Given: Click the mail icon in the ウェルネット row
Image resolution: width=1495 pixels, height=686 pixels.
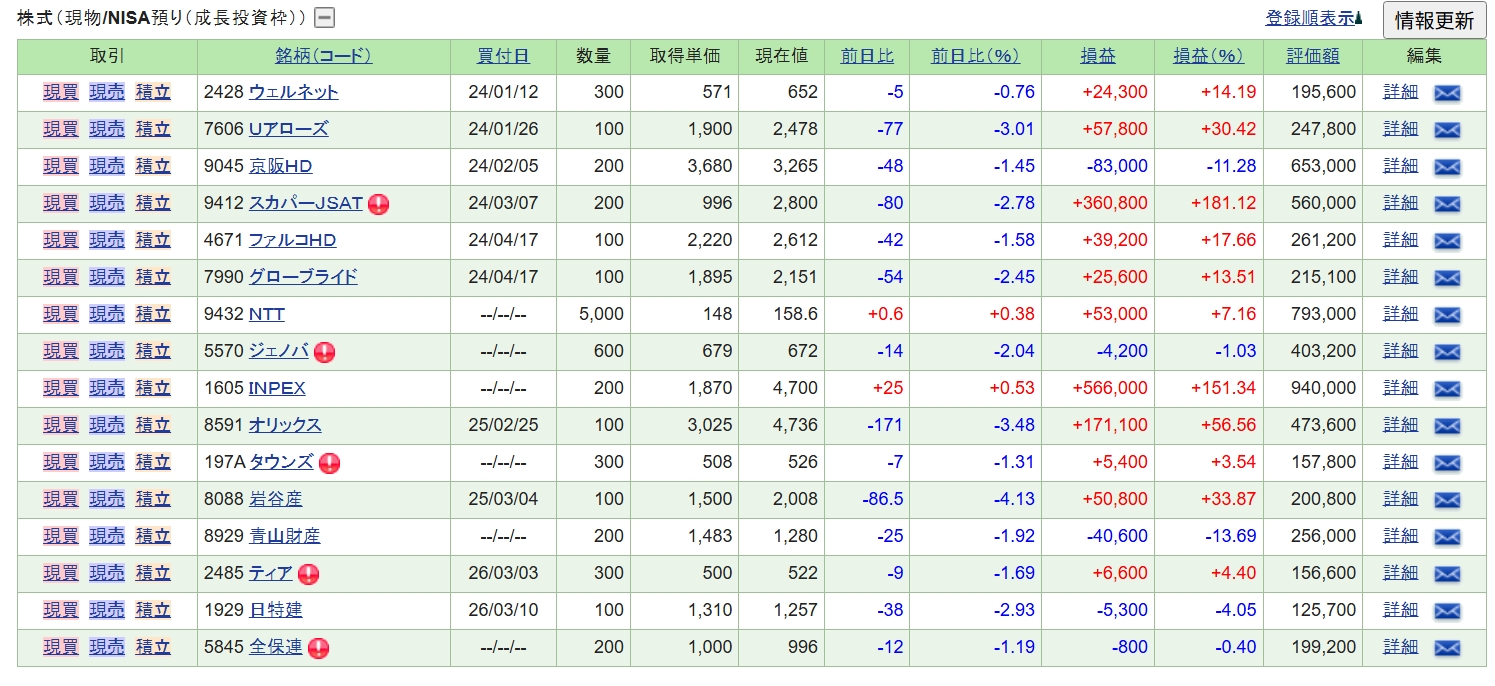Looking at the screenshot, I should click(x=1447, y=93).
